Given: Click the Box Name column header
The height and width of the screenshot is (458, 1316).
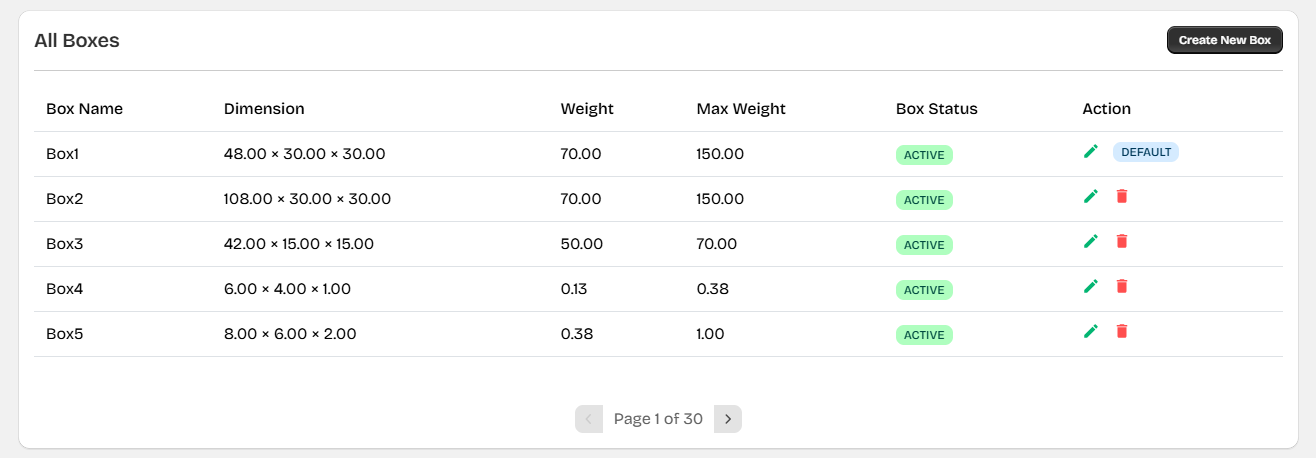Looking at the screenshot, I should [84, 108].
